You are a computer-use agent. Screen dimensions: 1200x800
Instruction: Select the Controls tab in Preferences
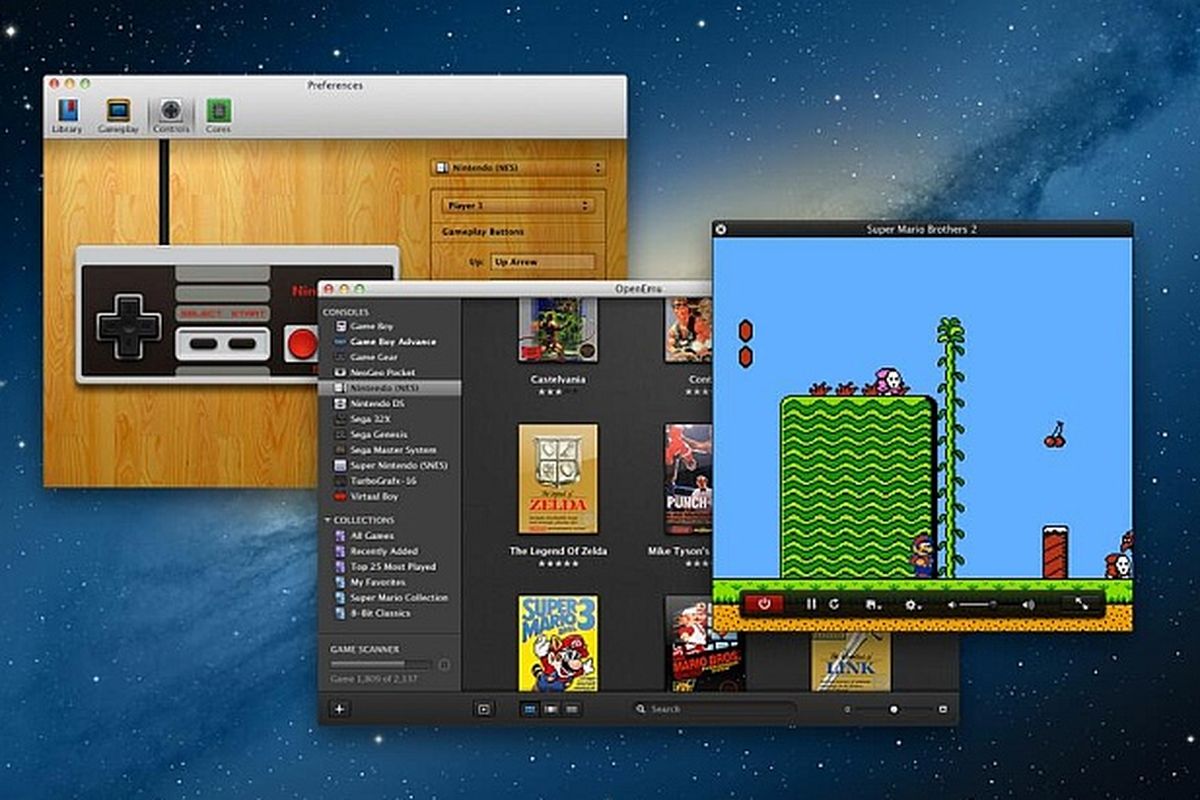click(171, 116)
